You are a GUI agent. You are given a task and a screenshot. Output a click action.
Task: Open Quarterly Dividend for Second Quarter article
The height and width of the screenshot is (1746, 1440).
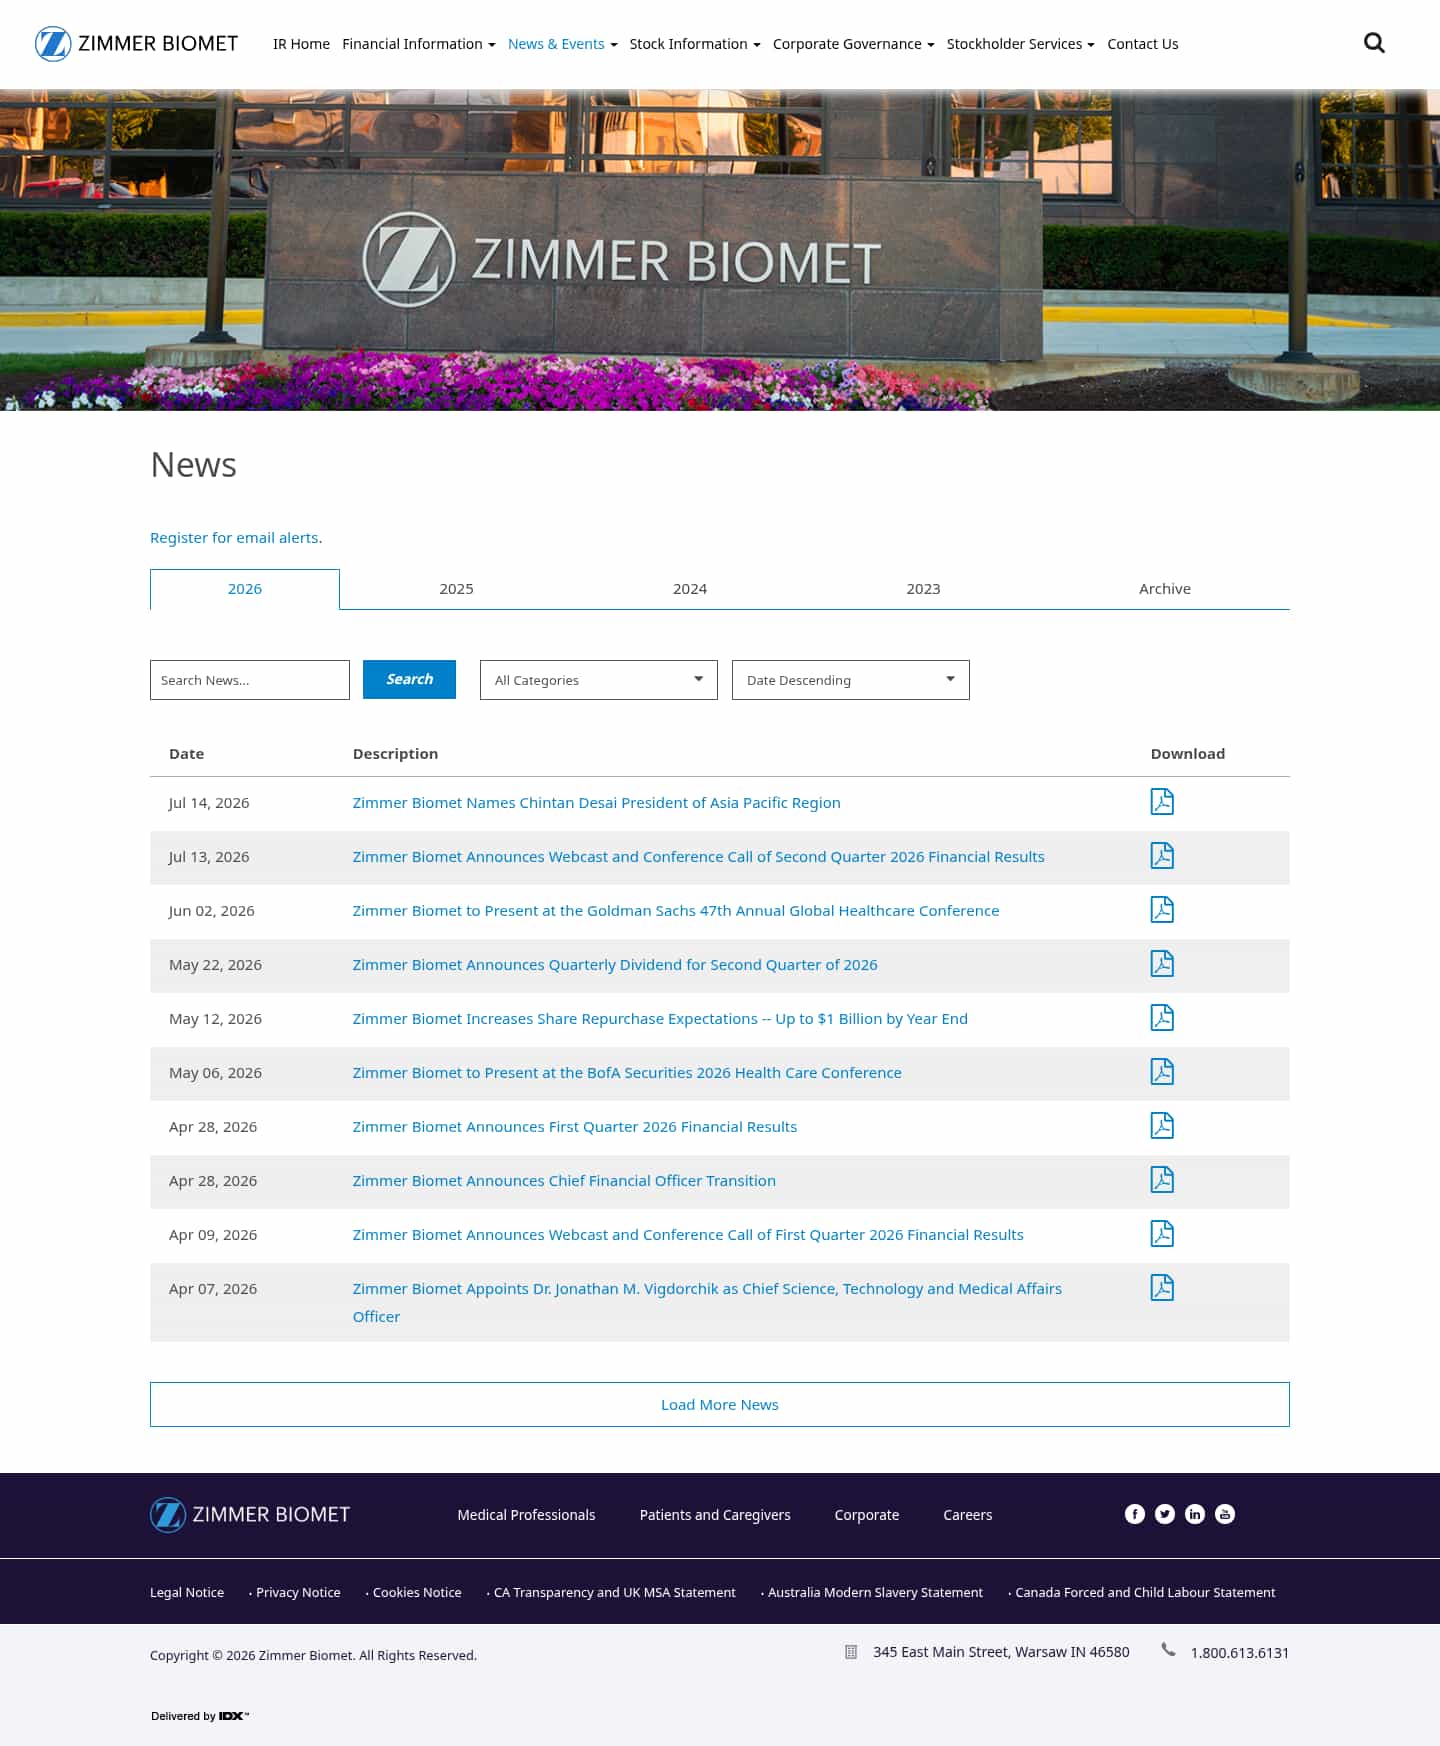tap(615, 965)
